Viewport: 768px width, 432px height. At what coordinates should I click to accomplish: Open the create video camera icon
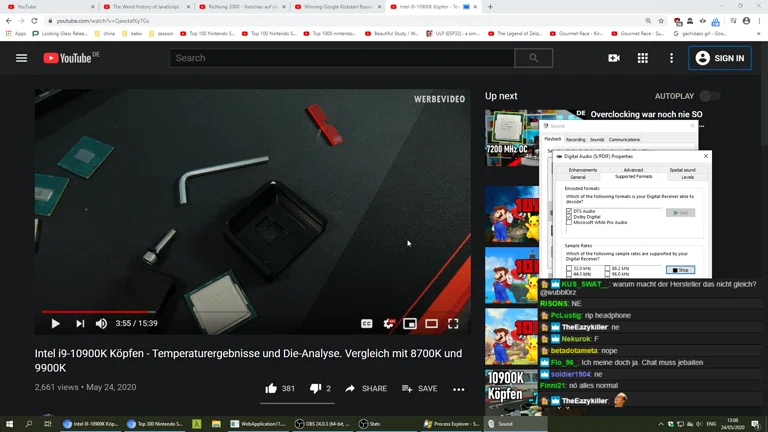tap(614, 58)
